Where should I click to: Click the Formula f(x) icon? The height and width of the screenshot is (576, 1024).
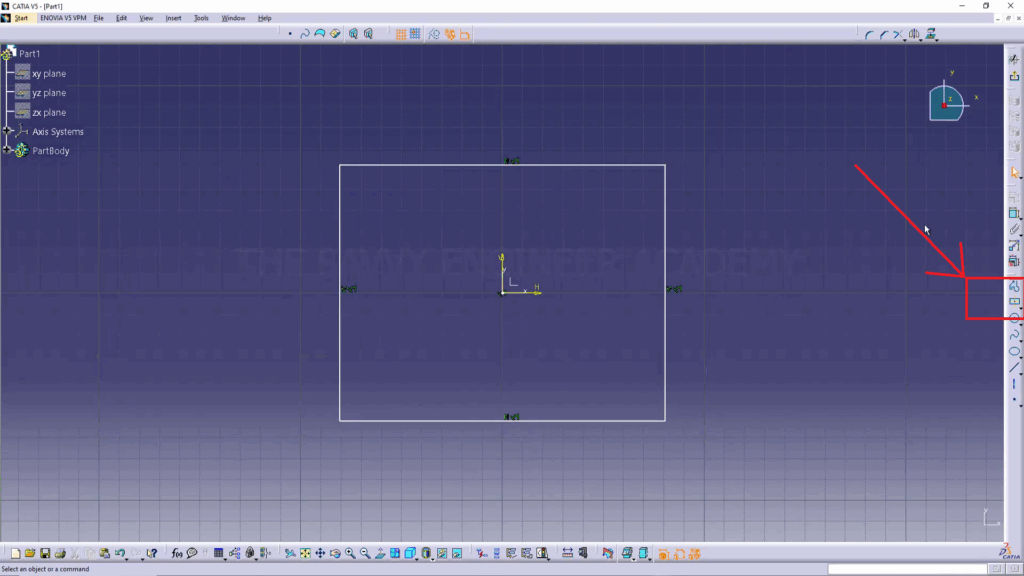177,553
